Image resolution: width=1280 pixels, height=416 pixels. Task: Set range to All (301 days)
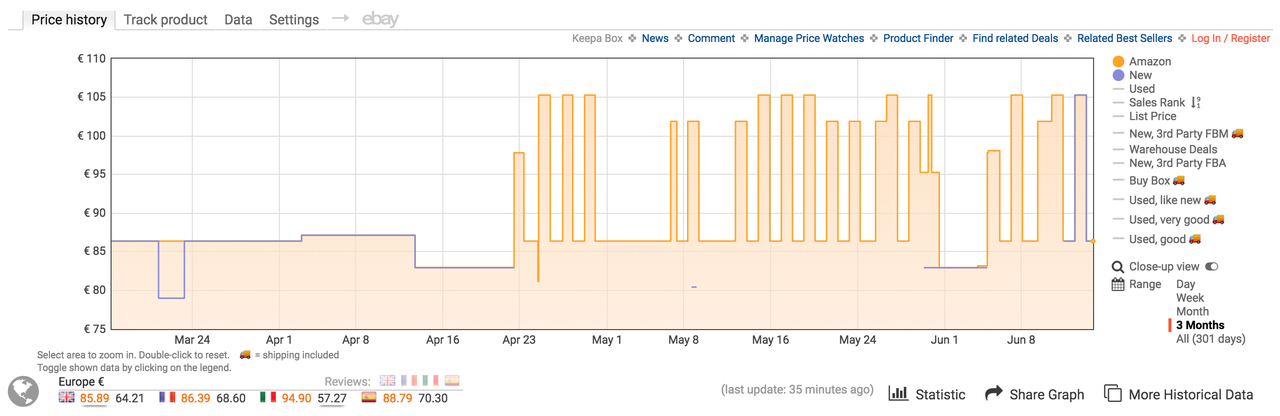tap(1210, 339)
